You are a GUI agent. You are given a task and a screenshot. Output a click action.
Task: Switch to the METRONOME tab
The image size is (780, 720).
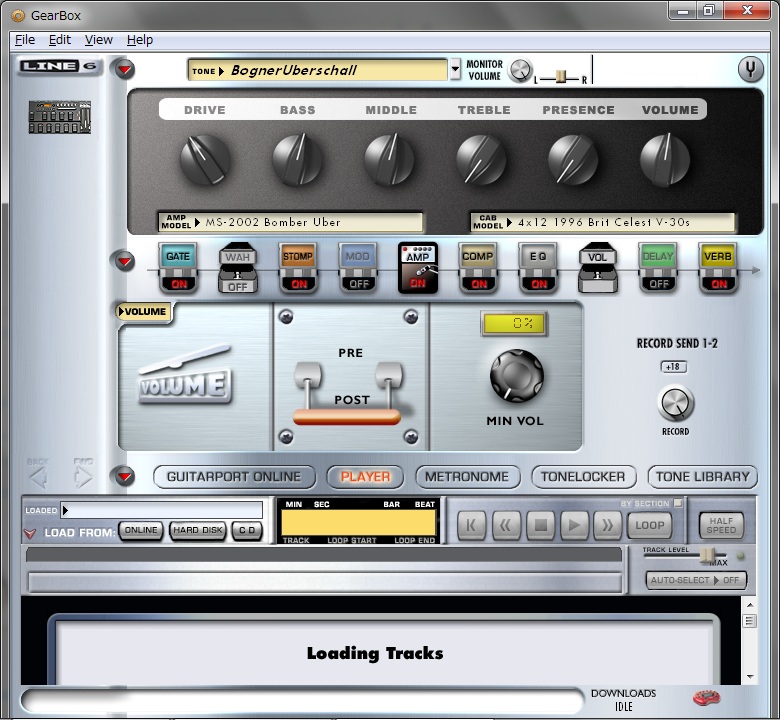tap(467, 477)
